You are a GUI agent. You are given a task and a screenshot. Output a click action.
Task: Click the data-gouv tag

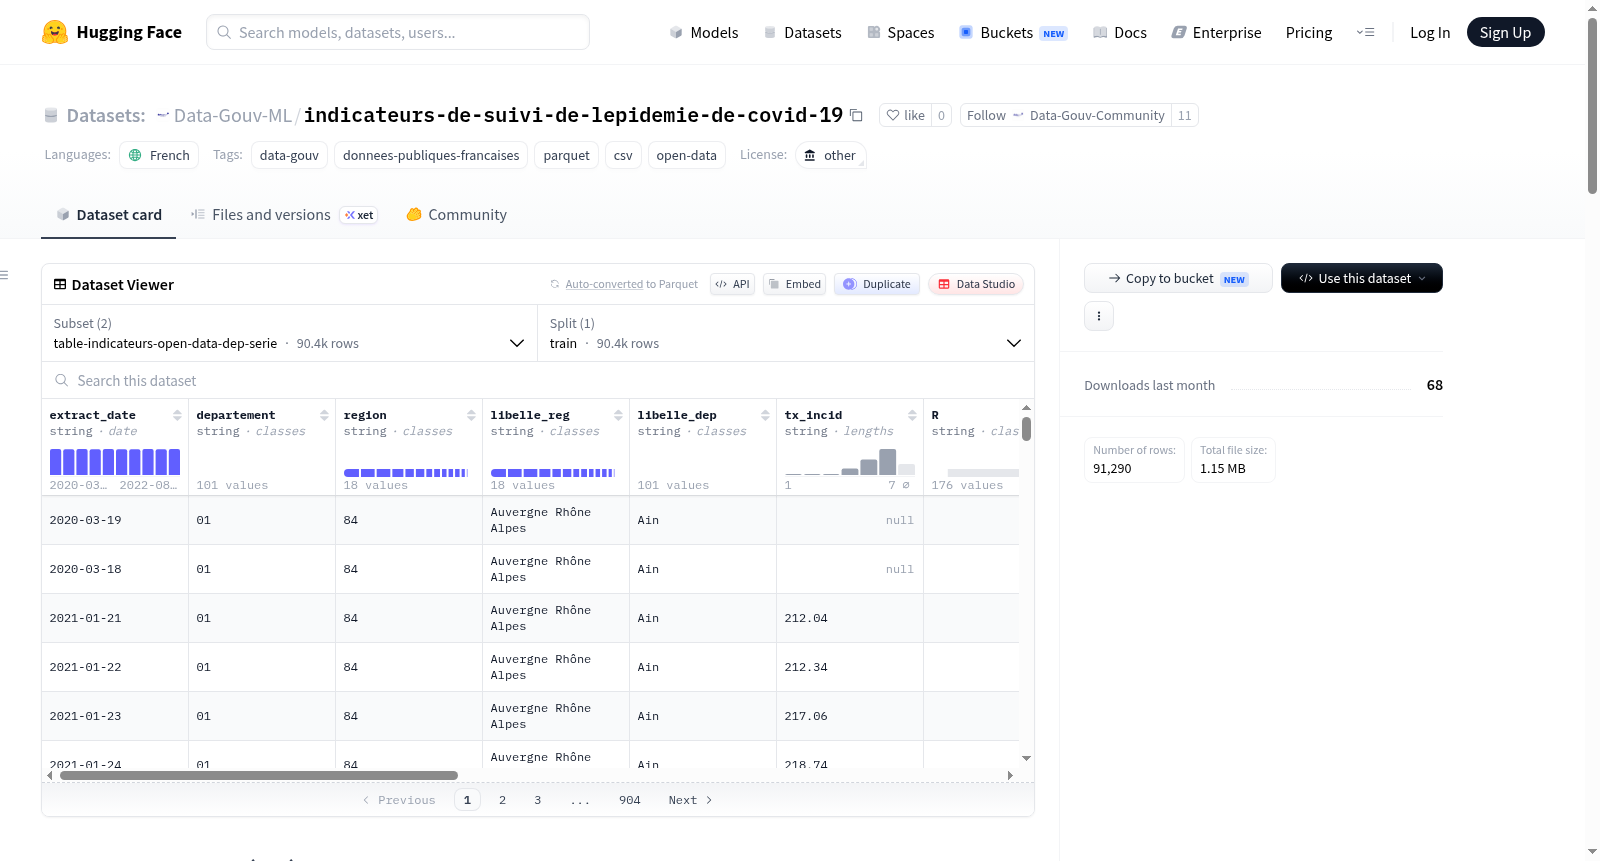289,155
